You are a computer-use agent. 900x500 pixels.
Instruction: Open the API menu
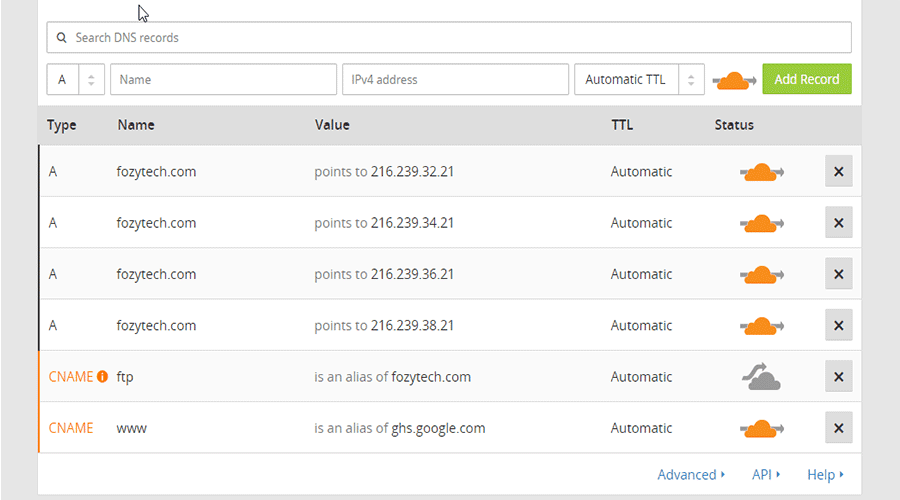pyautogui.click(x=766, y=475)
